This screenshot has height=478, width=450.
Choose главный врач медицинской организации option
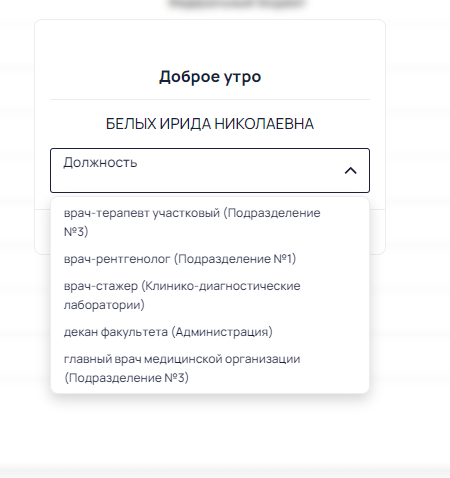coord(210,368)
